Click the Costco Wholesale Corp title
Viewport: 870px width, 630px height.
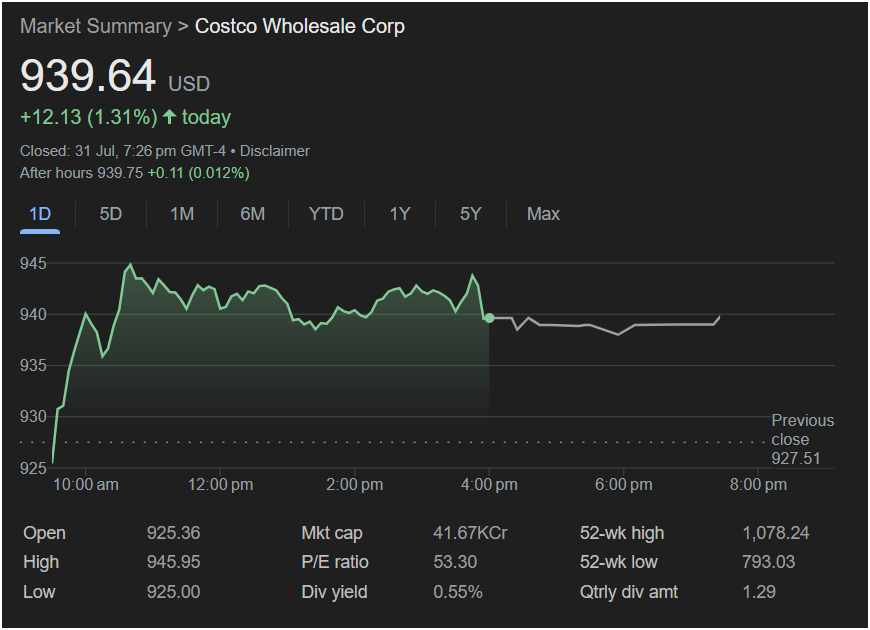pyautogui.click(x=300, y=27)
